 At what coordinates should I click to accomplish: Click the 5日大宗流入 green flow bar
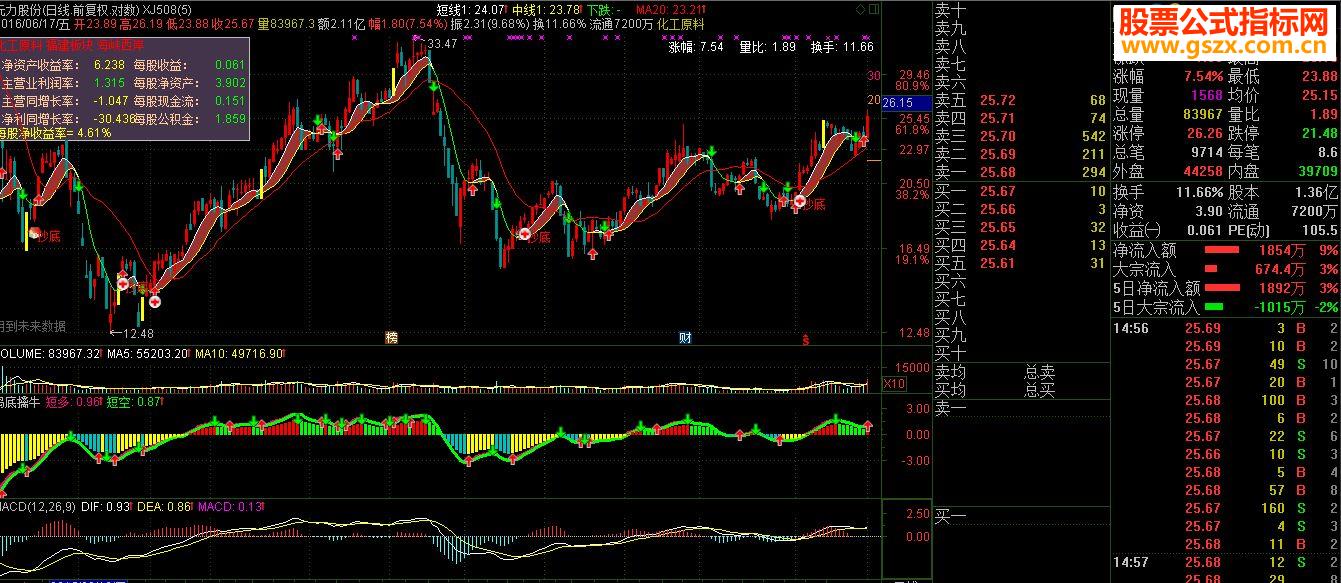[x=1213, y=307]
